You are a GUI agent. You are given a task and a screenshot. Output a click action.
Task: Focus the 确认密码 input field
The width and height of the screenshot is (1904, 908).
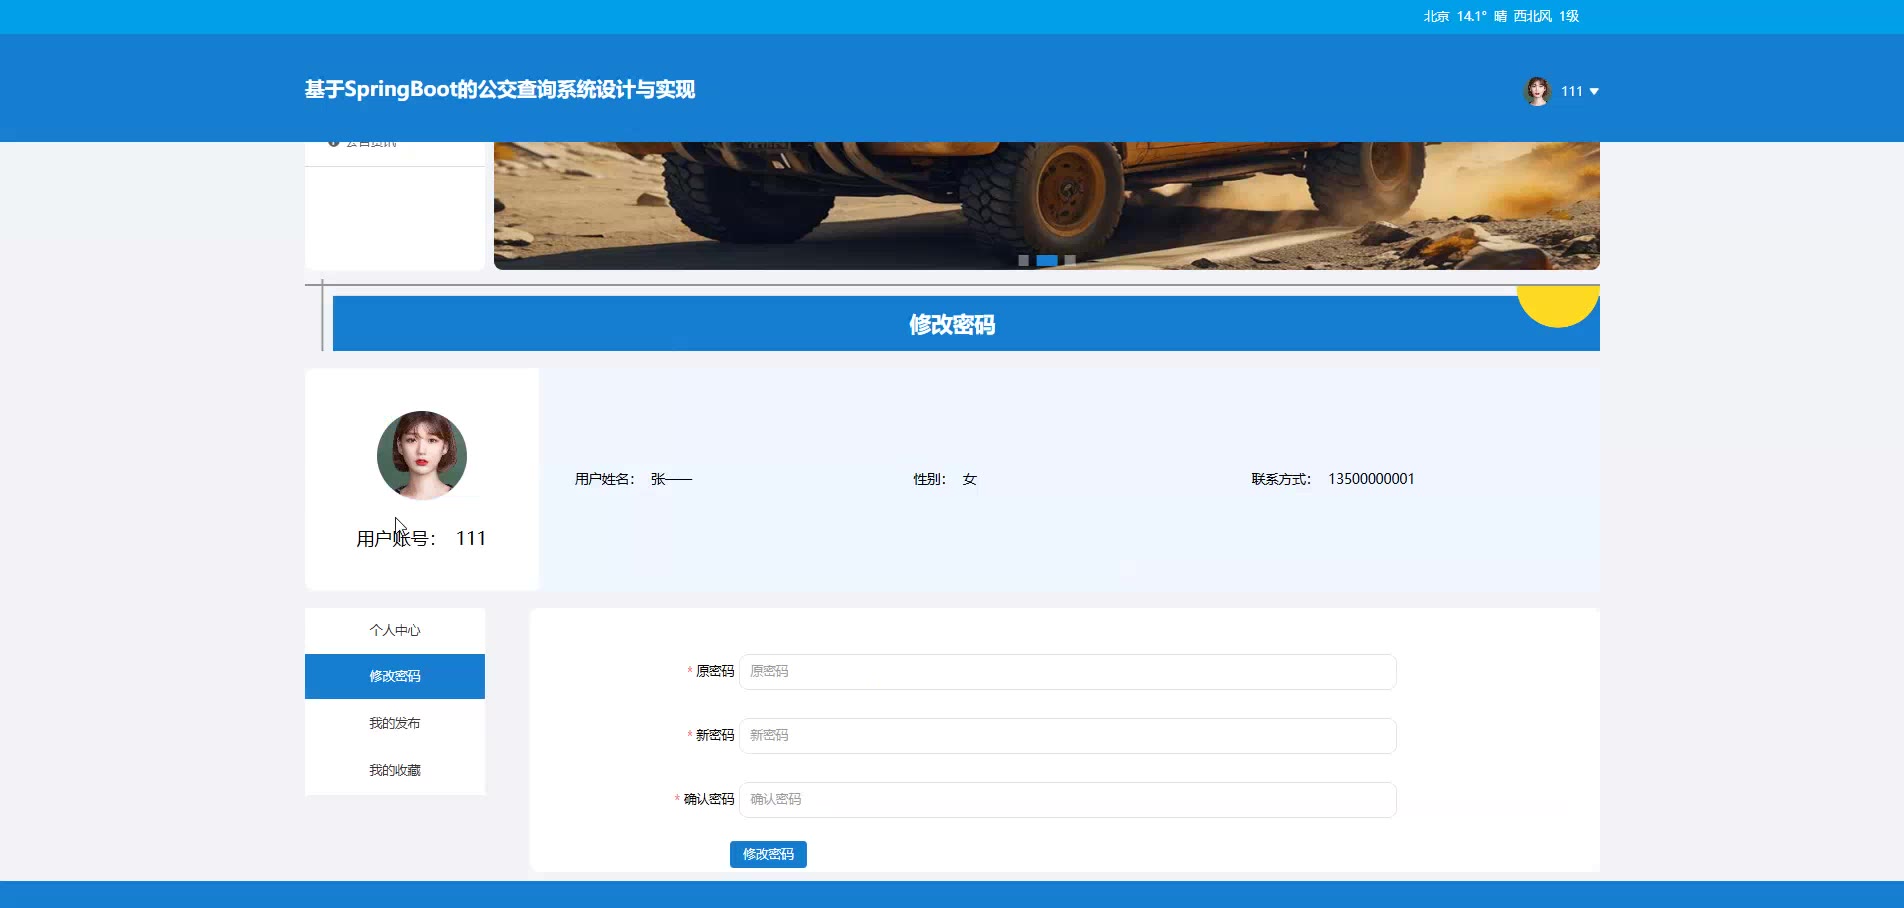1068,800
